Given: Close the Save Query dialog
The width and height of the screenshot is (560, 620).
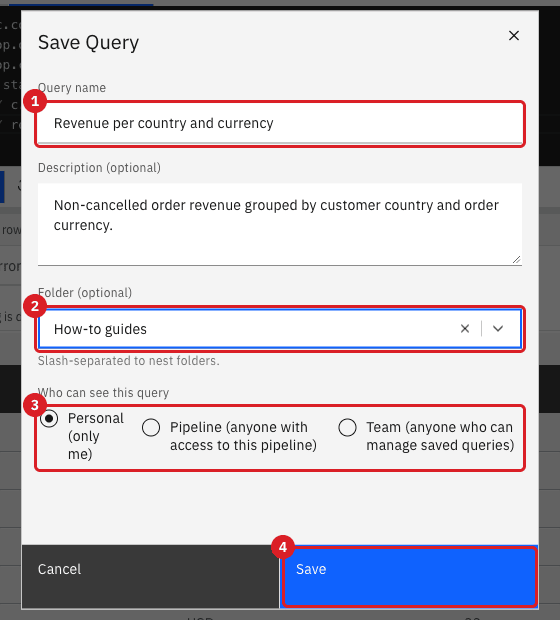Looking at the screenshot, I should [513, 36].
